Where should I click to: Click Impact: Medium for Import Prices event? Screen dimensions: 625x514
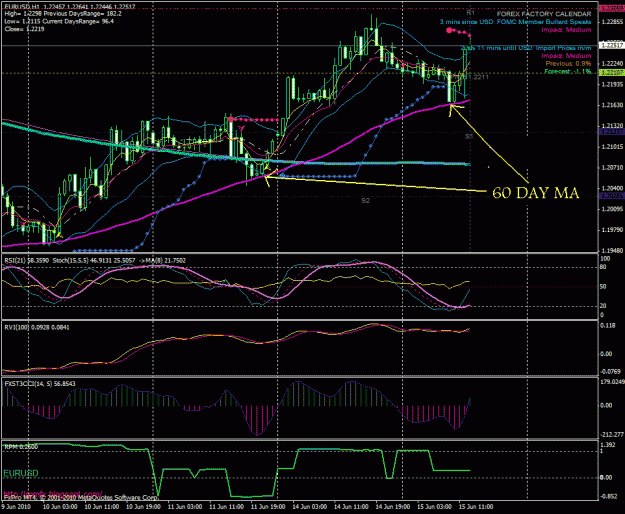point(566,56)
